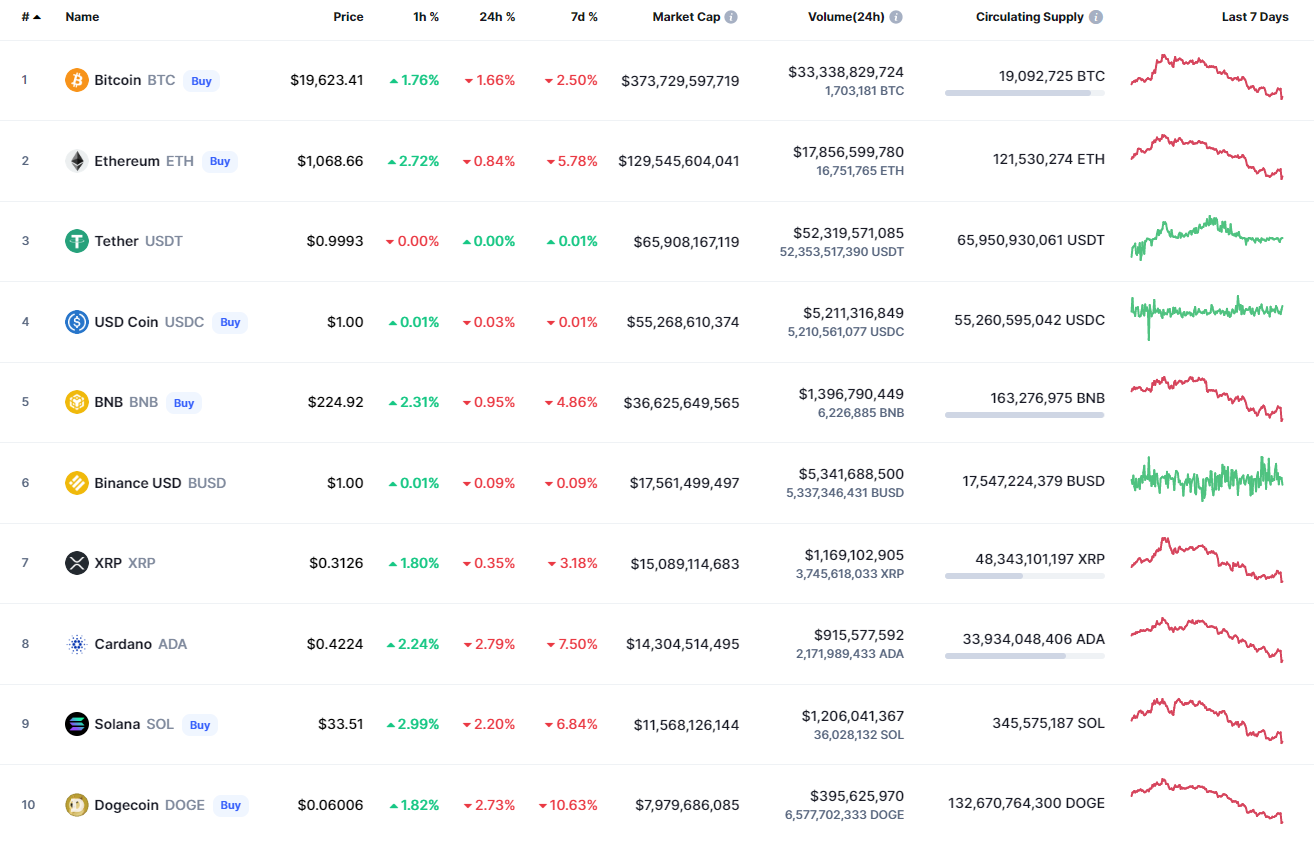The image size is (1314, 844).
Task: Click the Tether logo icon
Action: pos(77,241)
